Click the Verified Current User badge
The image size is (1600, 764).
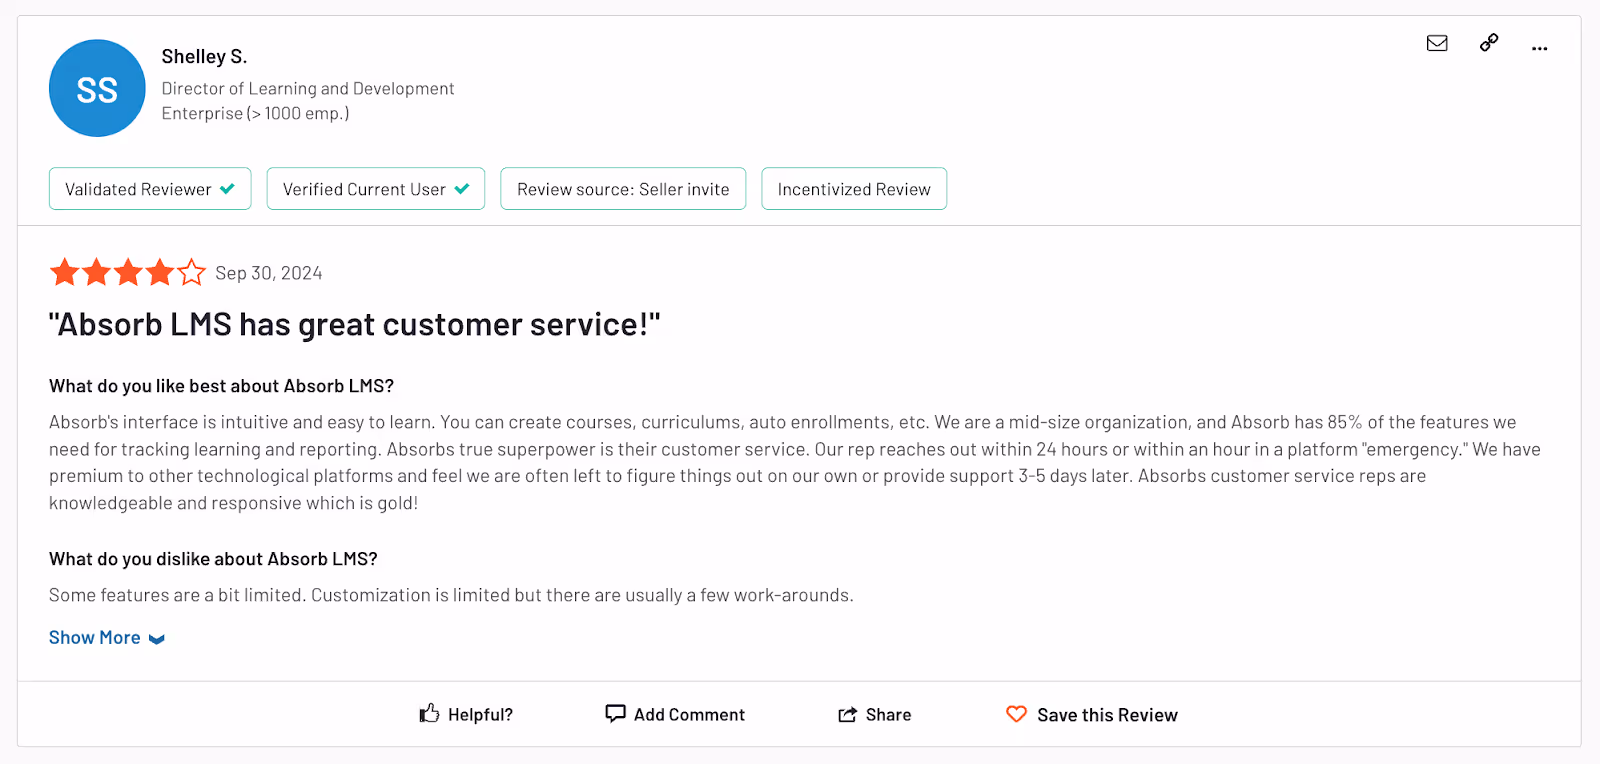pyautogui.click(x=376, y=189)
